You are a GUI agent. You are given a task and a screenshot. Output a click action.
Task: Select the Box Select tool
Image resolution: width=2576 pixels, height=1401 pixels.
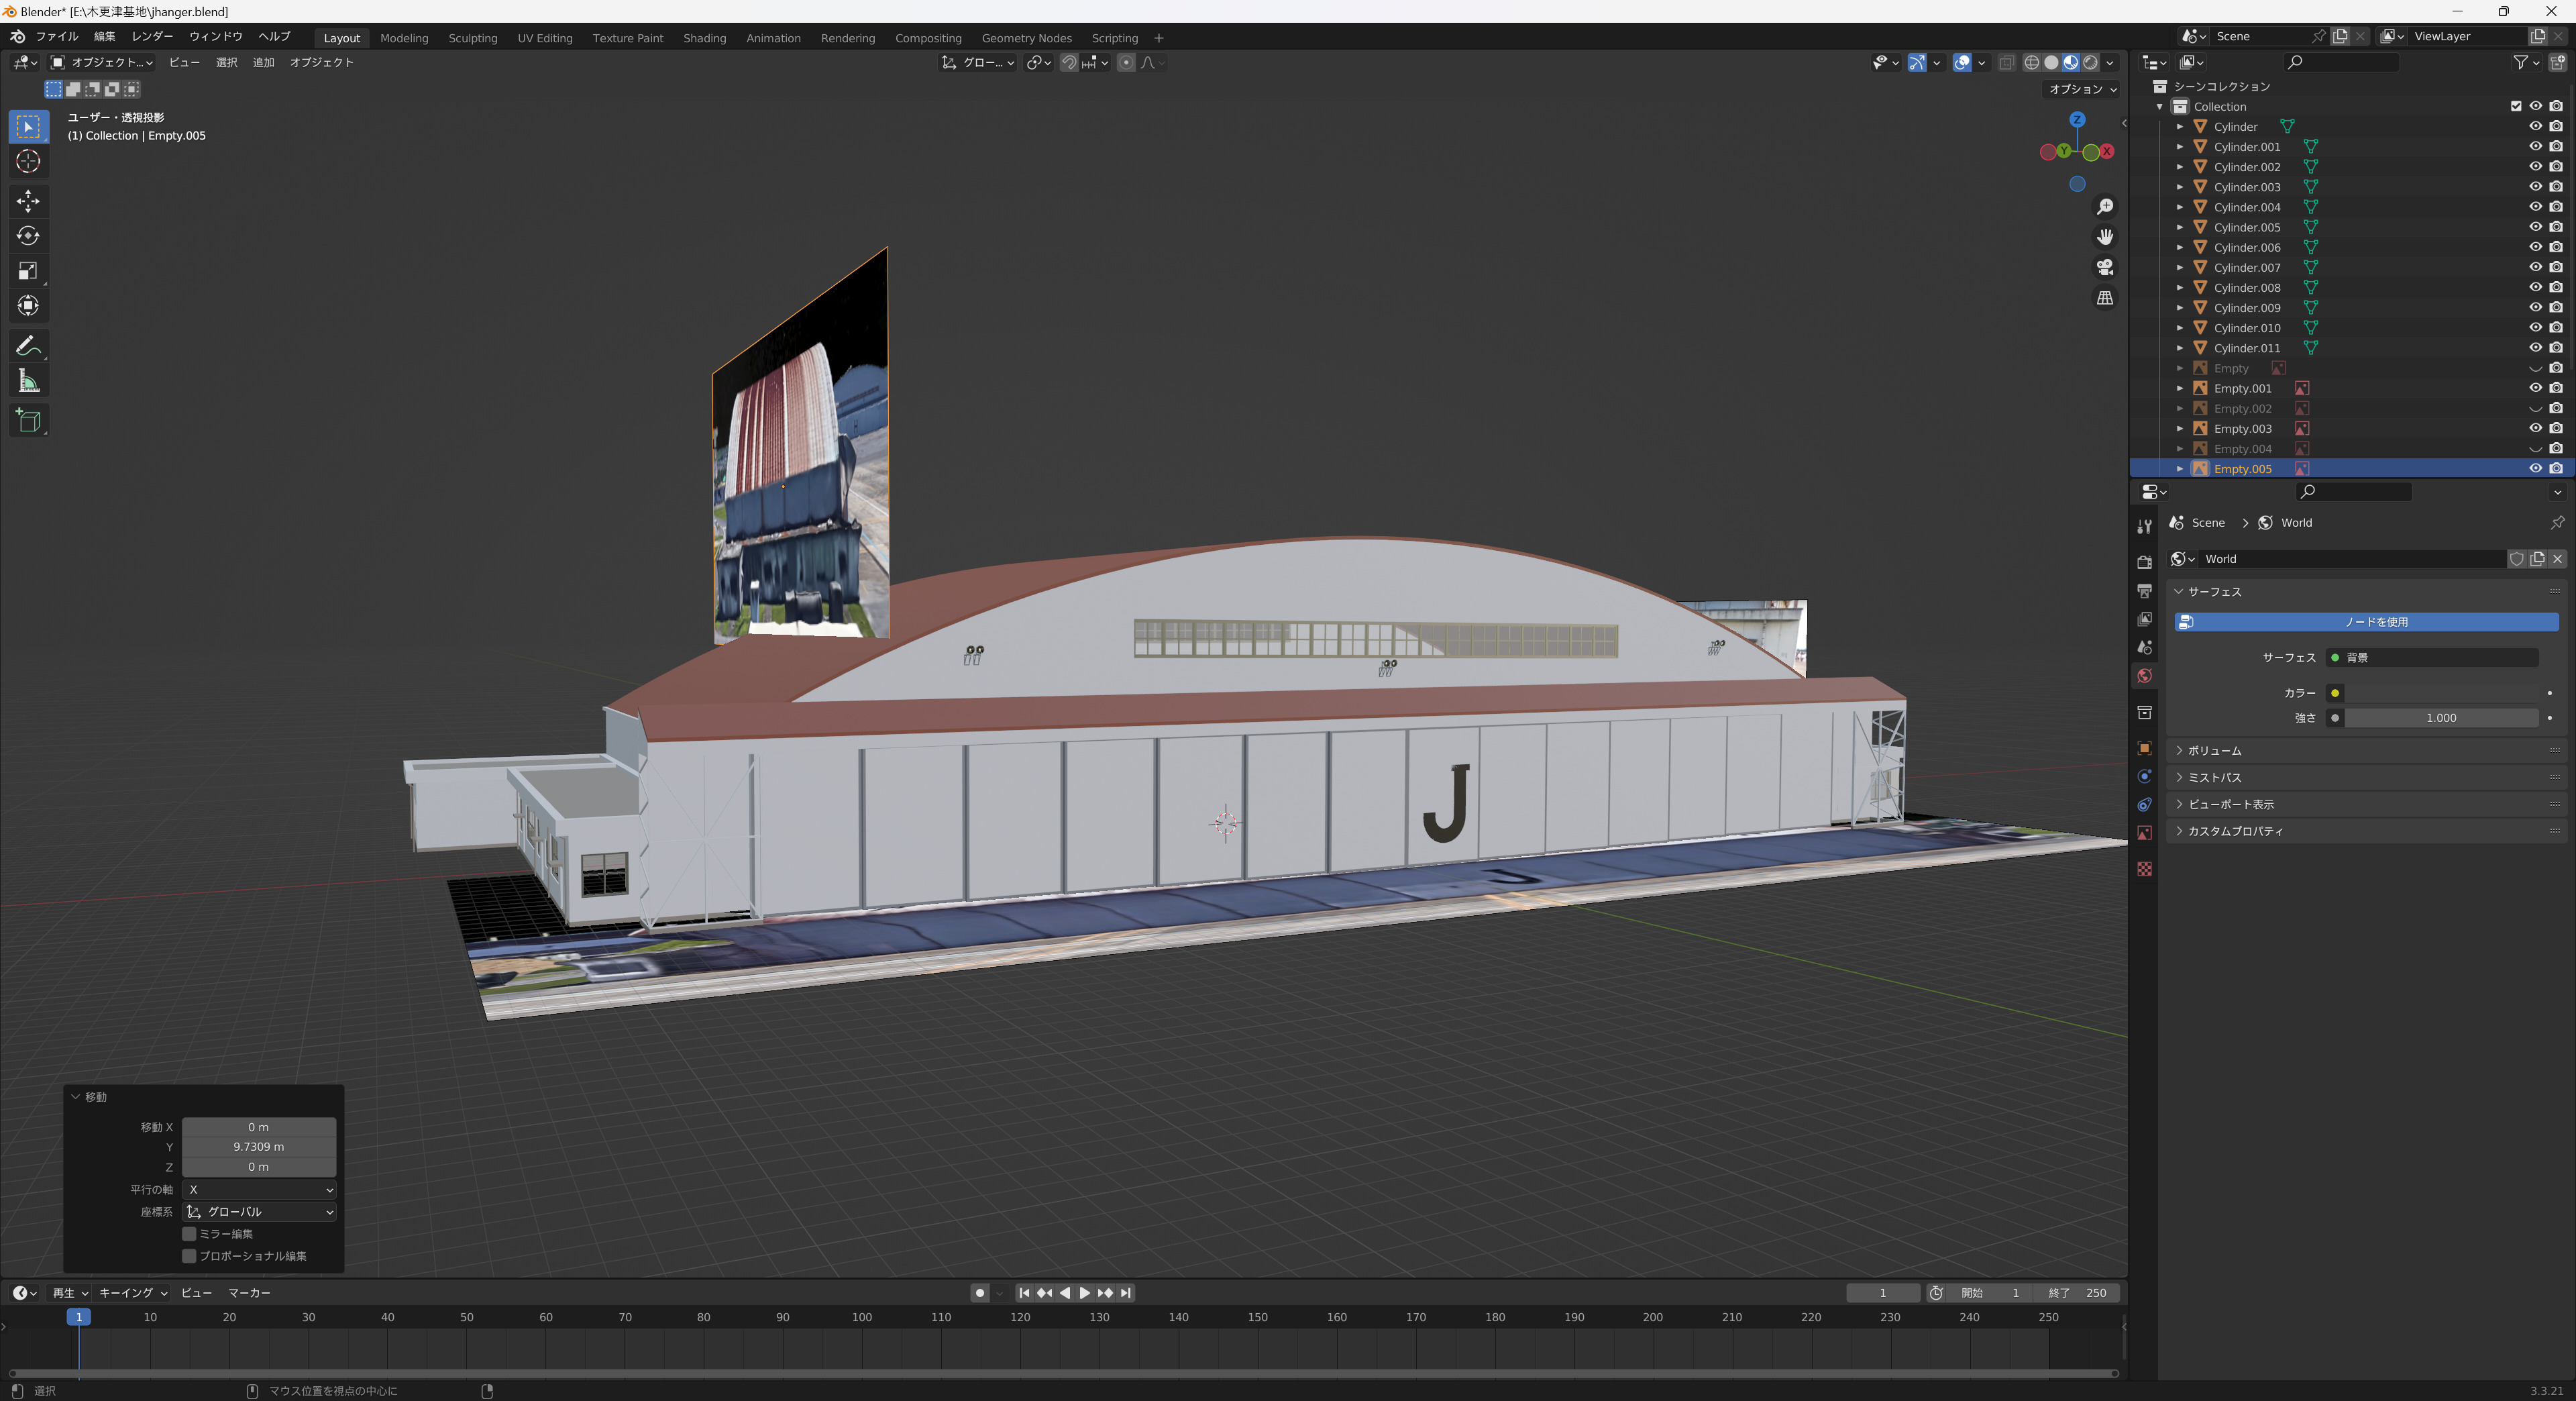click(28, 126)
